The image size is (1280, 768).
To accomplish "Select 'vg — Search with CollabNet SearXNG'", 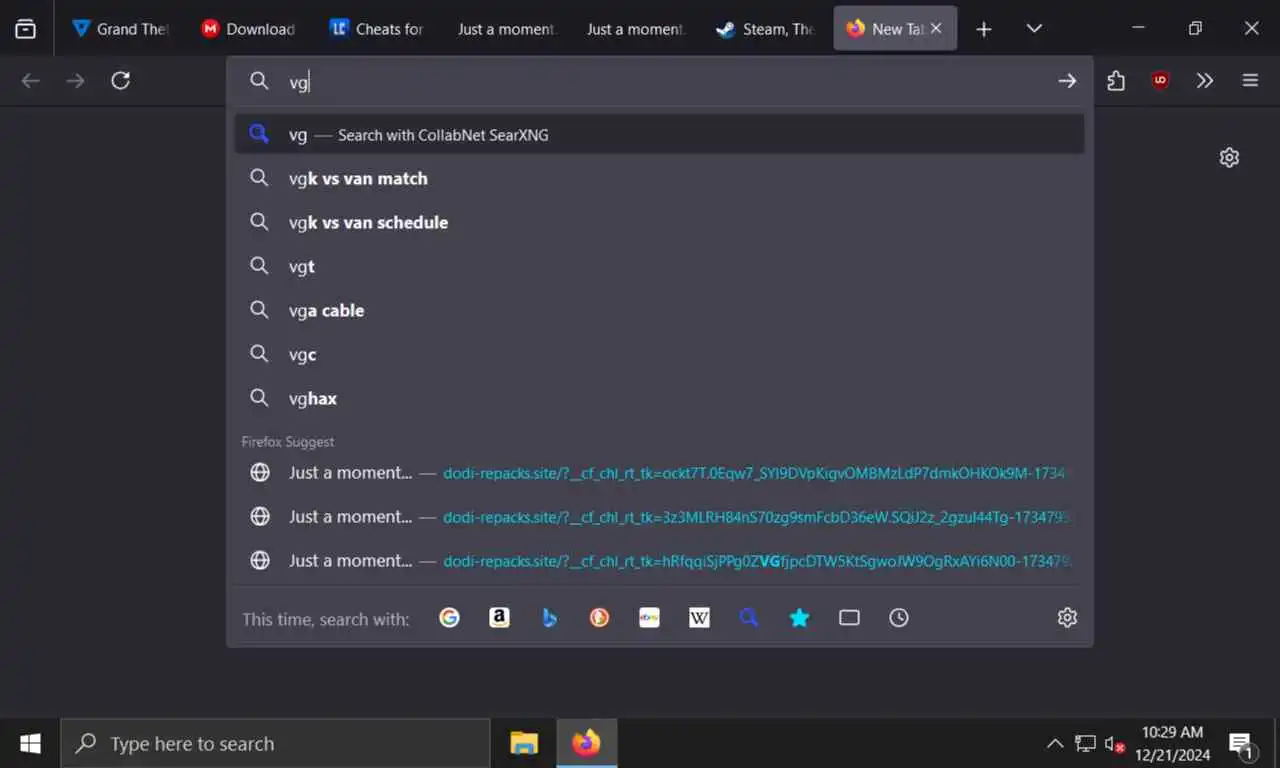I will pos(660,134).
